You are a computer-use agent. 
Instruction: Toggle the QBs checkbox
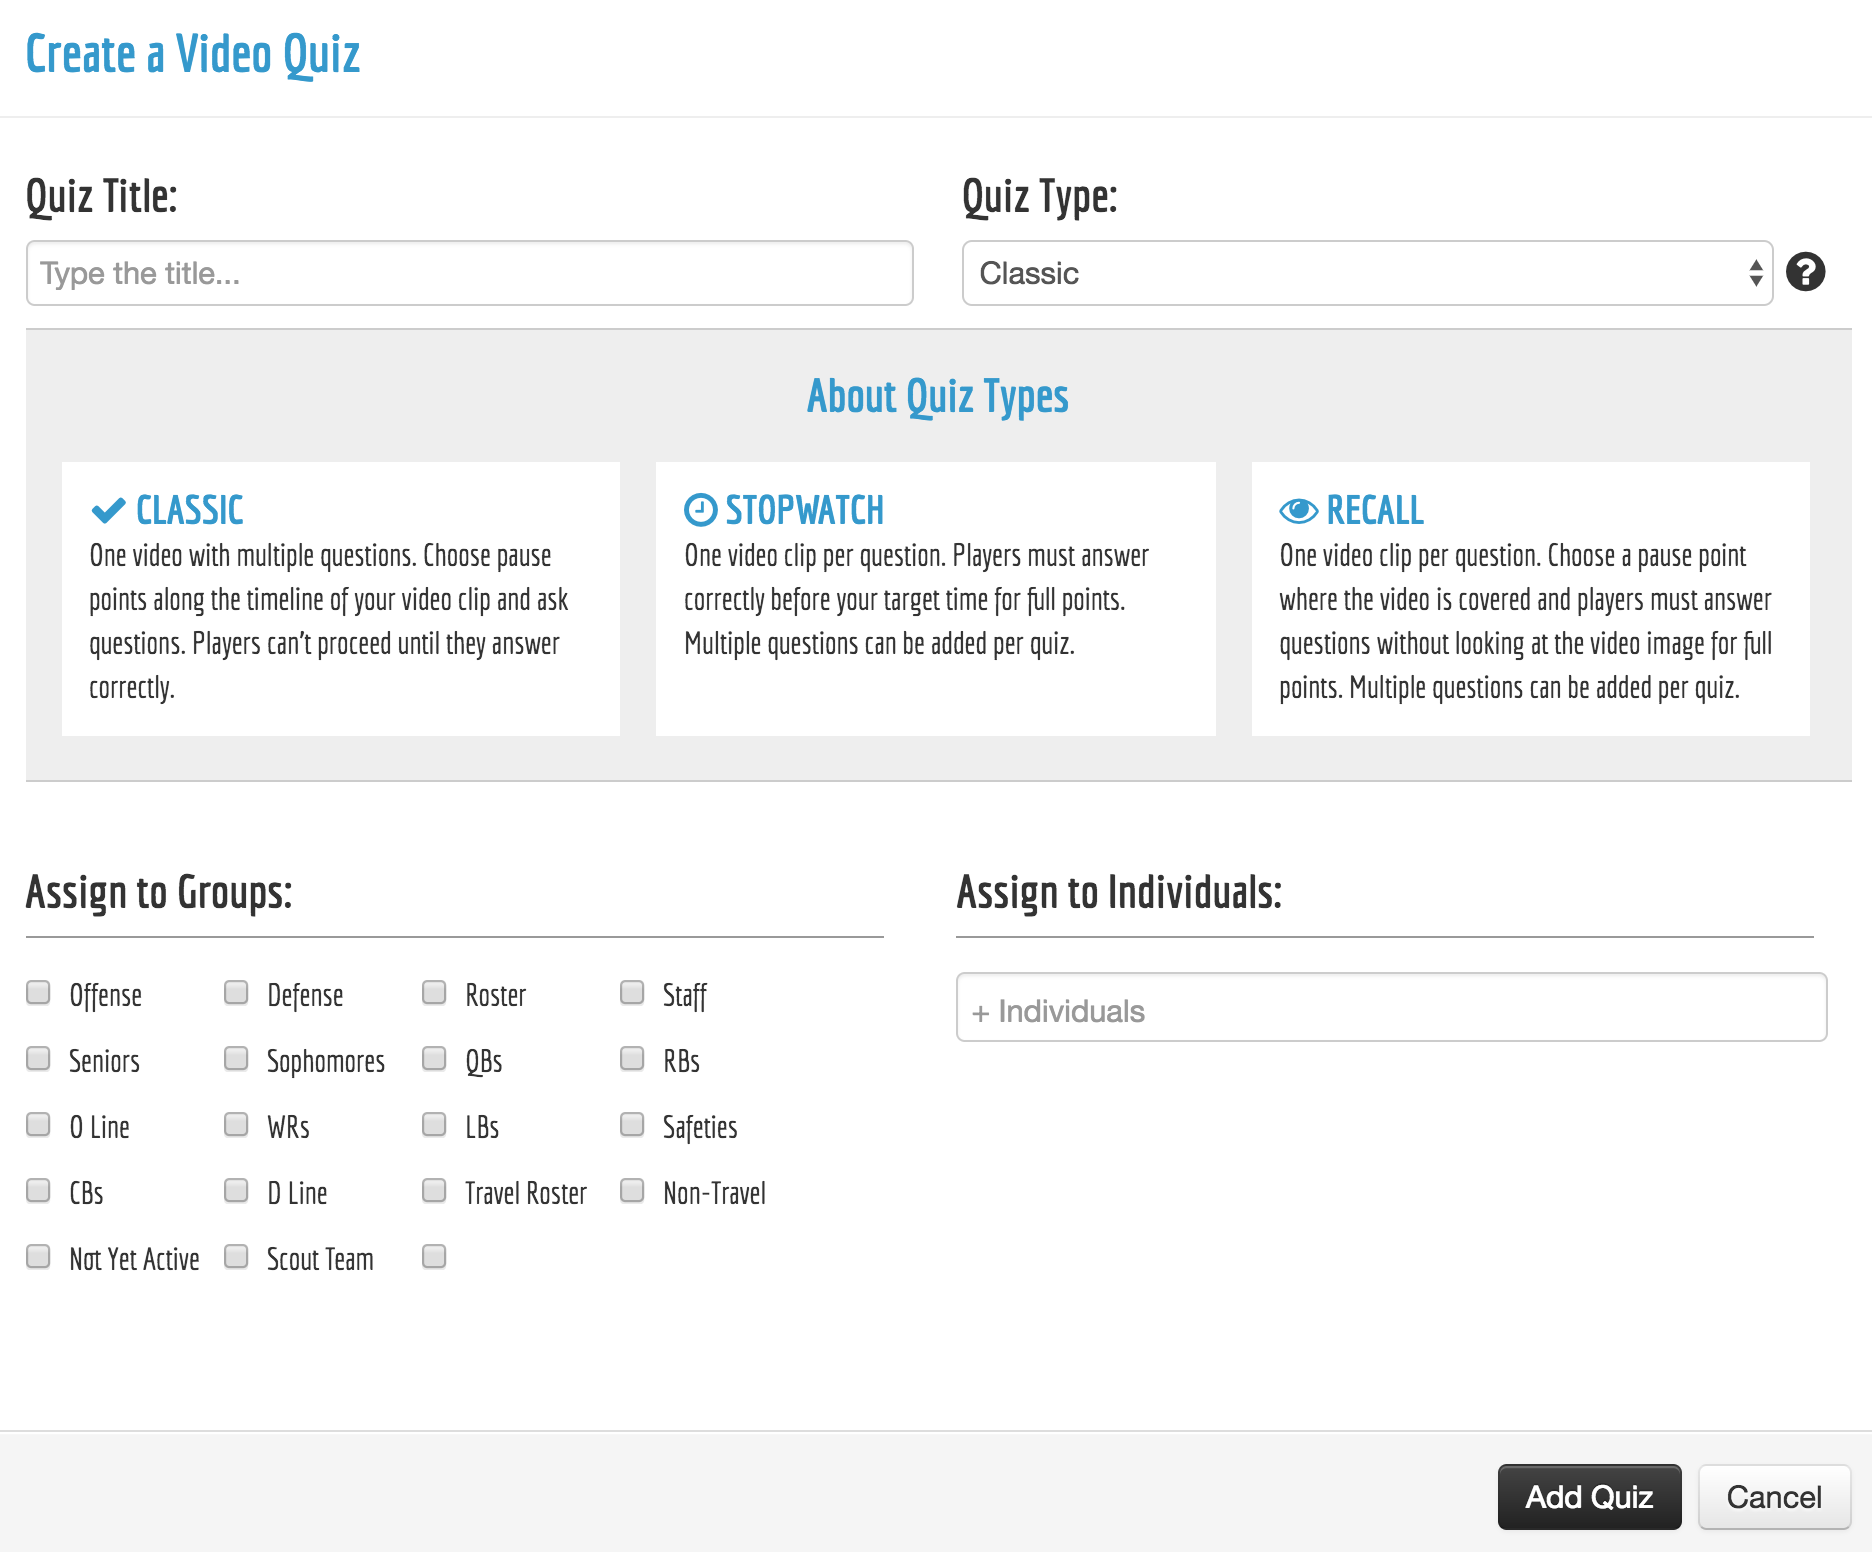(x=434, y=1058)
